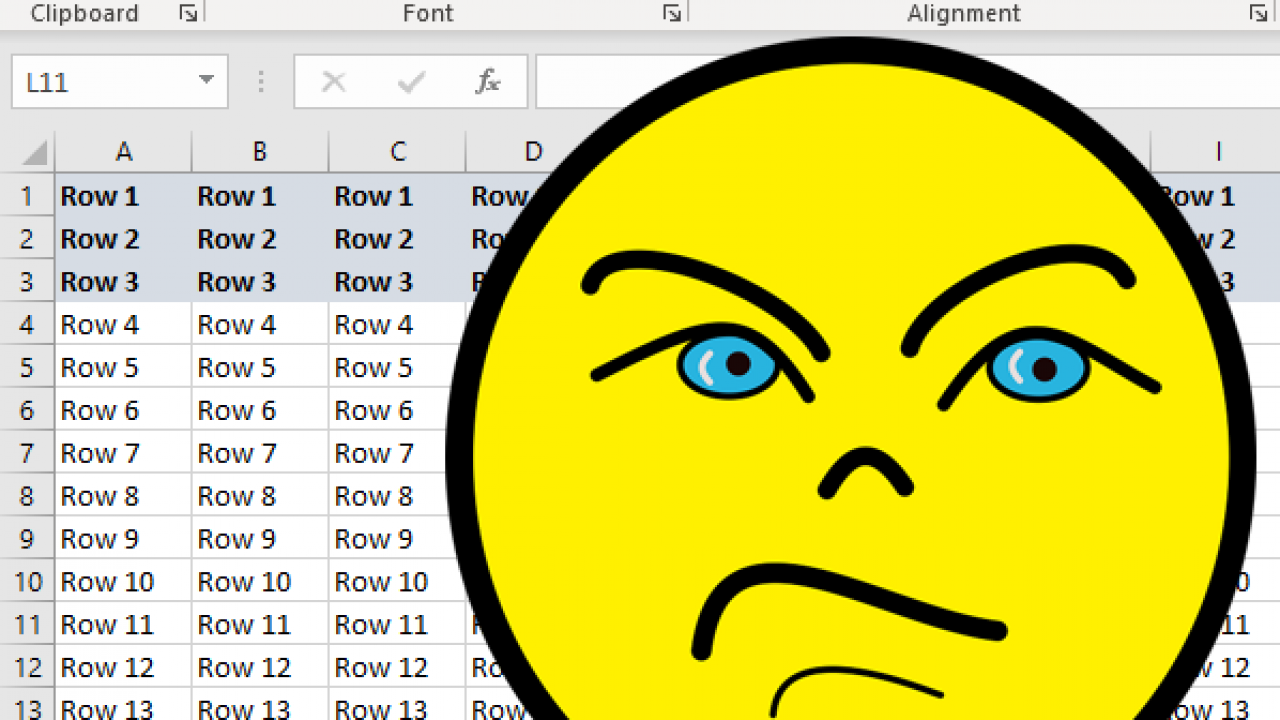The image size is (1280, 720).
Task: Click the formula bar Enter checkmark
Action: [x=411, y=82]
